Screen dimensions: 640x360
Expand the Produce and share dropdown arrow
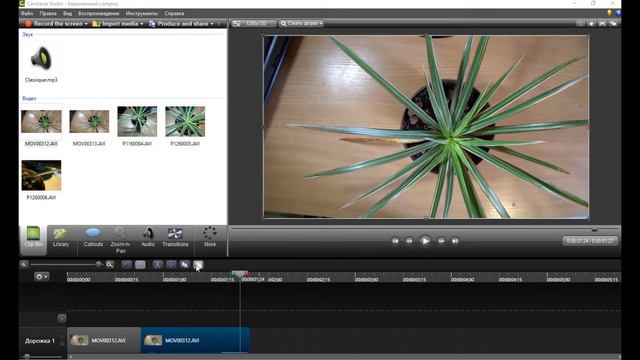[x=211, y=24]
